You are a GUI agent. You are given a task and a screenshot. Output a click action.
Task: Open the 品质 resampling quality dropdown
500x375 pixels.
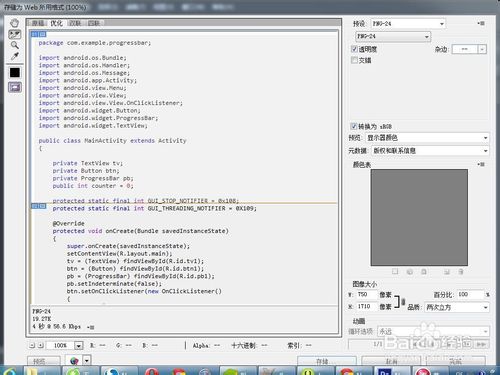click(x=457, y=307)
